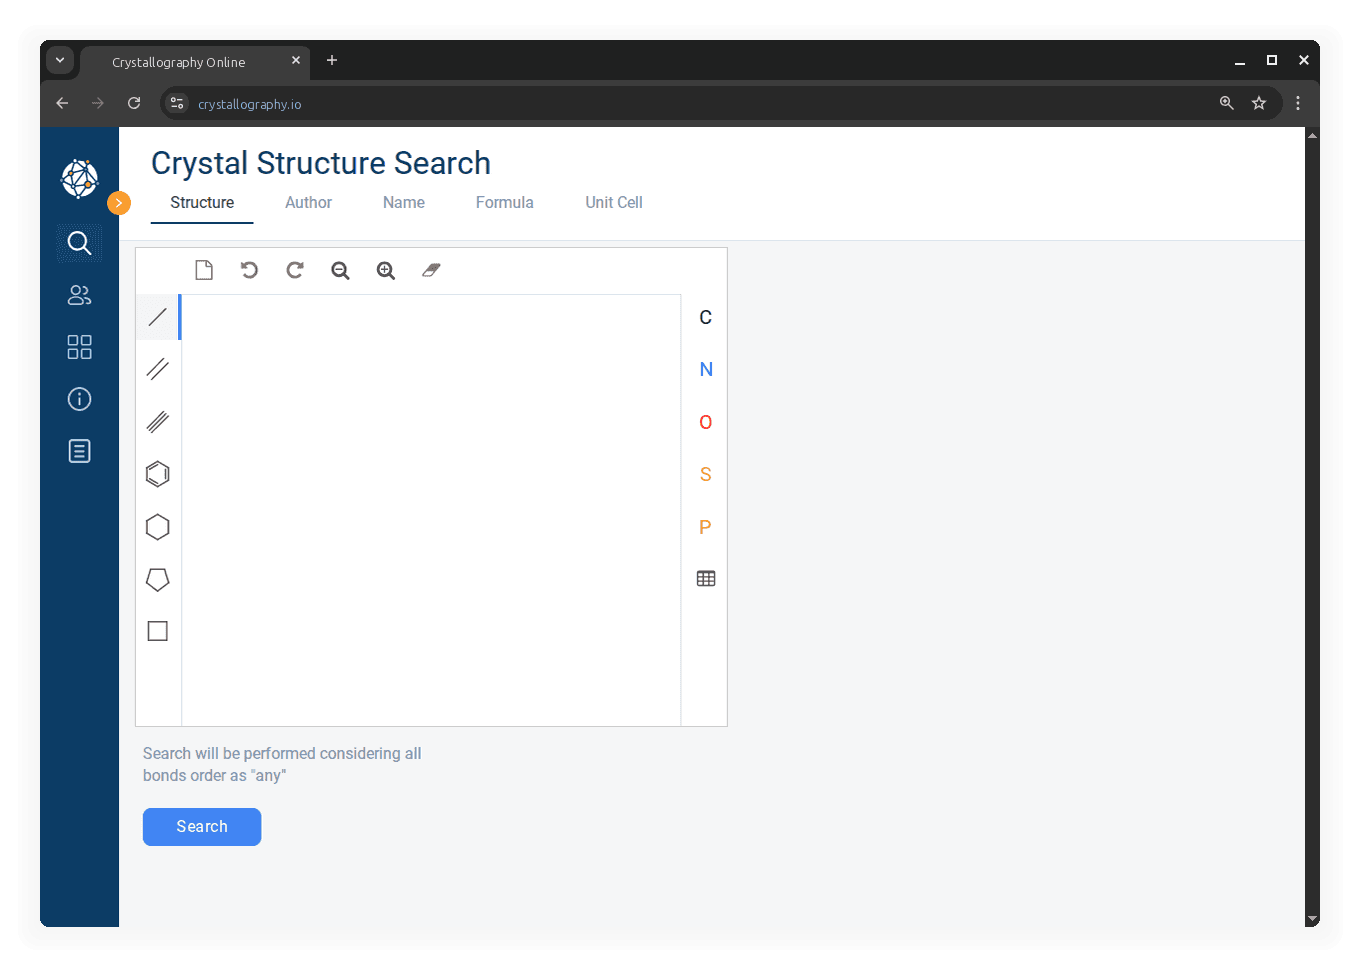Image resolution: width=1360 pixels, height=967 pixels.
Task: Zoom in on the structure canvas
Action: 386,270
